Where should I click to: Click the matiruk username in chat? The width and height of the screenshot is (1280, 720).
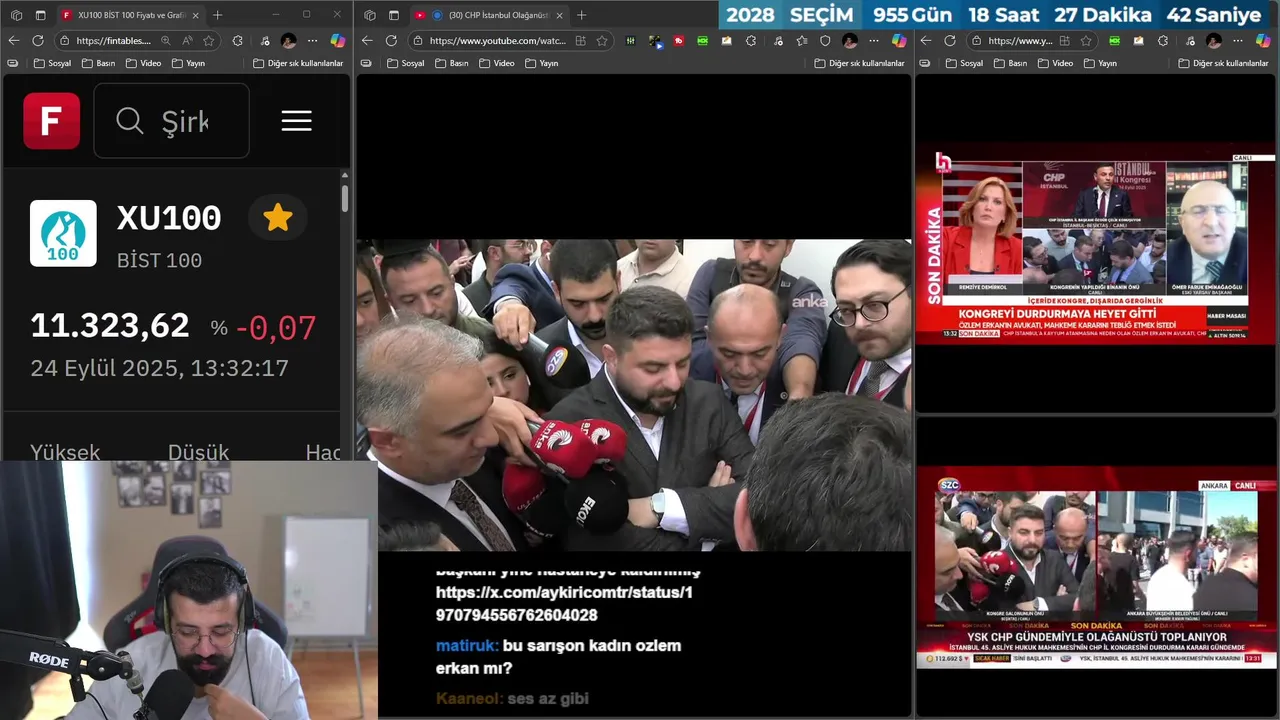[x=466, y=646]
